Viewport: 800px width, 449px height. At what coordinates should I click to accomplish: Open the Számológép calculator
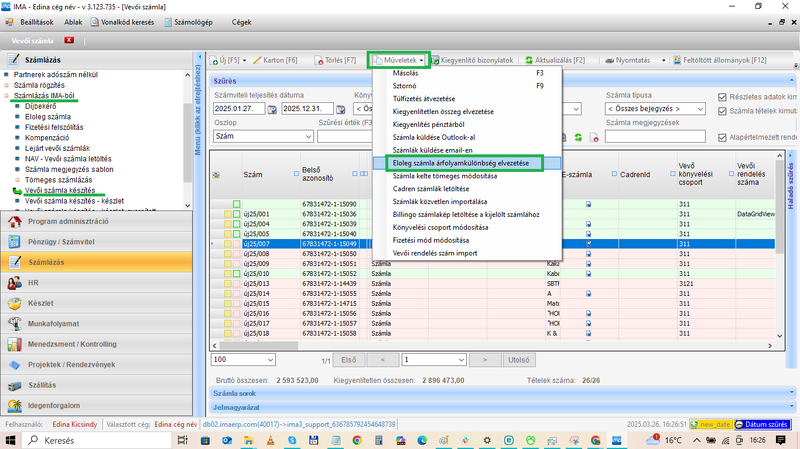point(188,22)
